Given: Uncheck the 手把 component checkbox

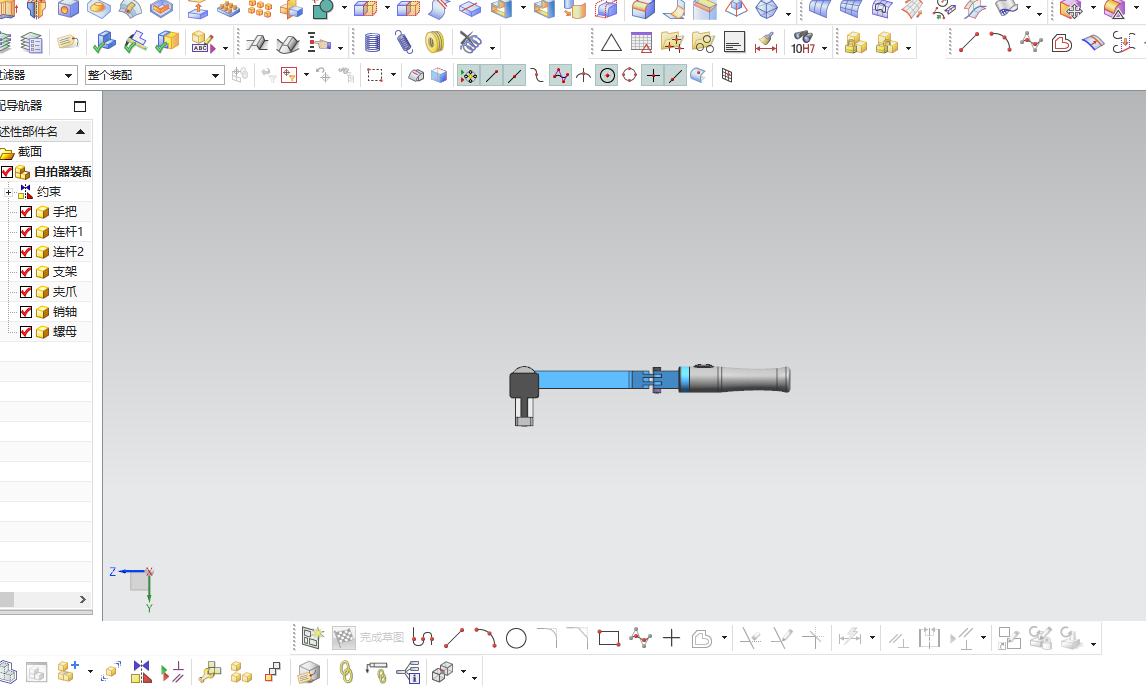Looking at the screenshot, I should click(x=26, y=212).
